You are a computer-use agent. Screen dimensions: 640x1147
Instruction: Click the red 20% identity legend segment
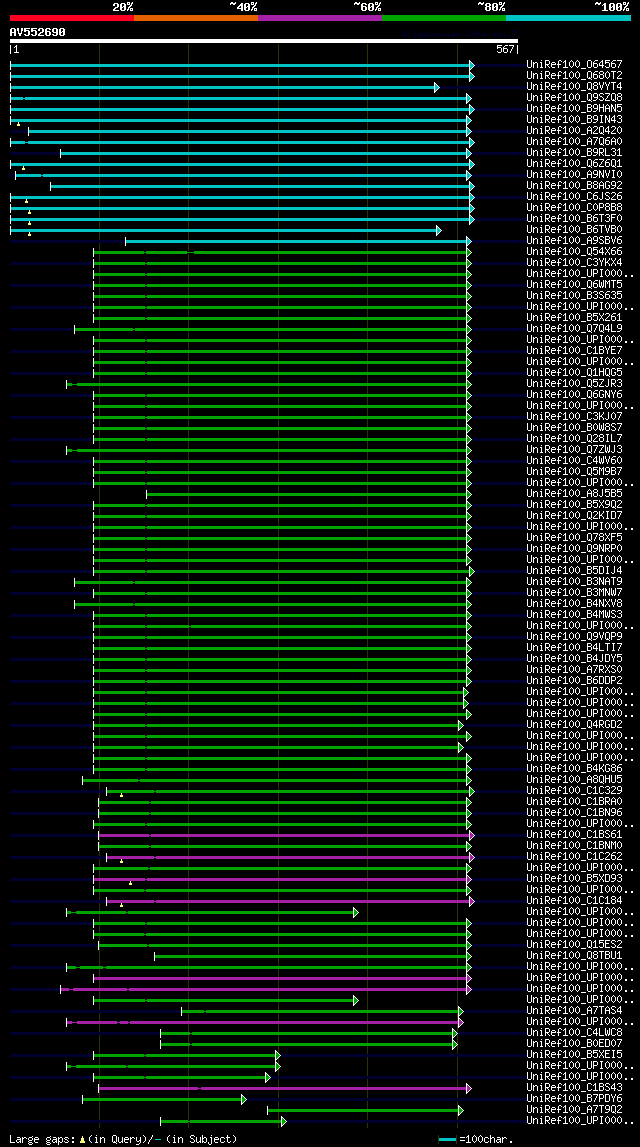72,18
